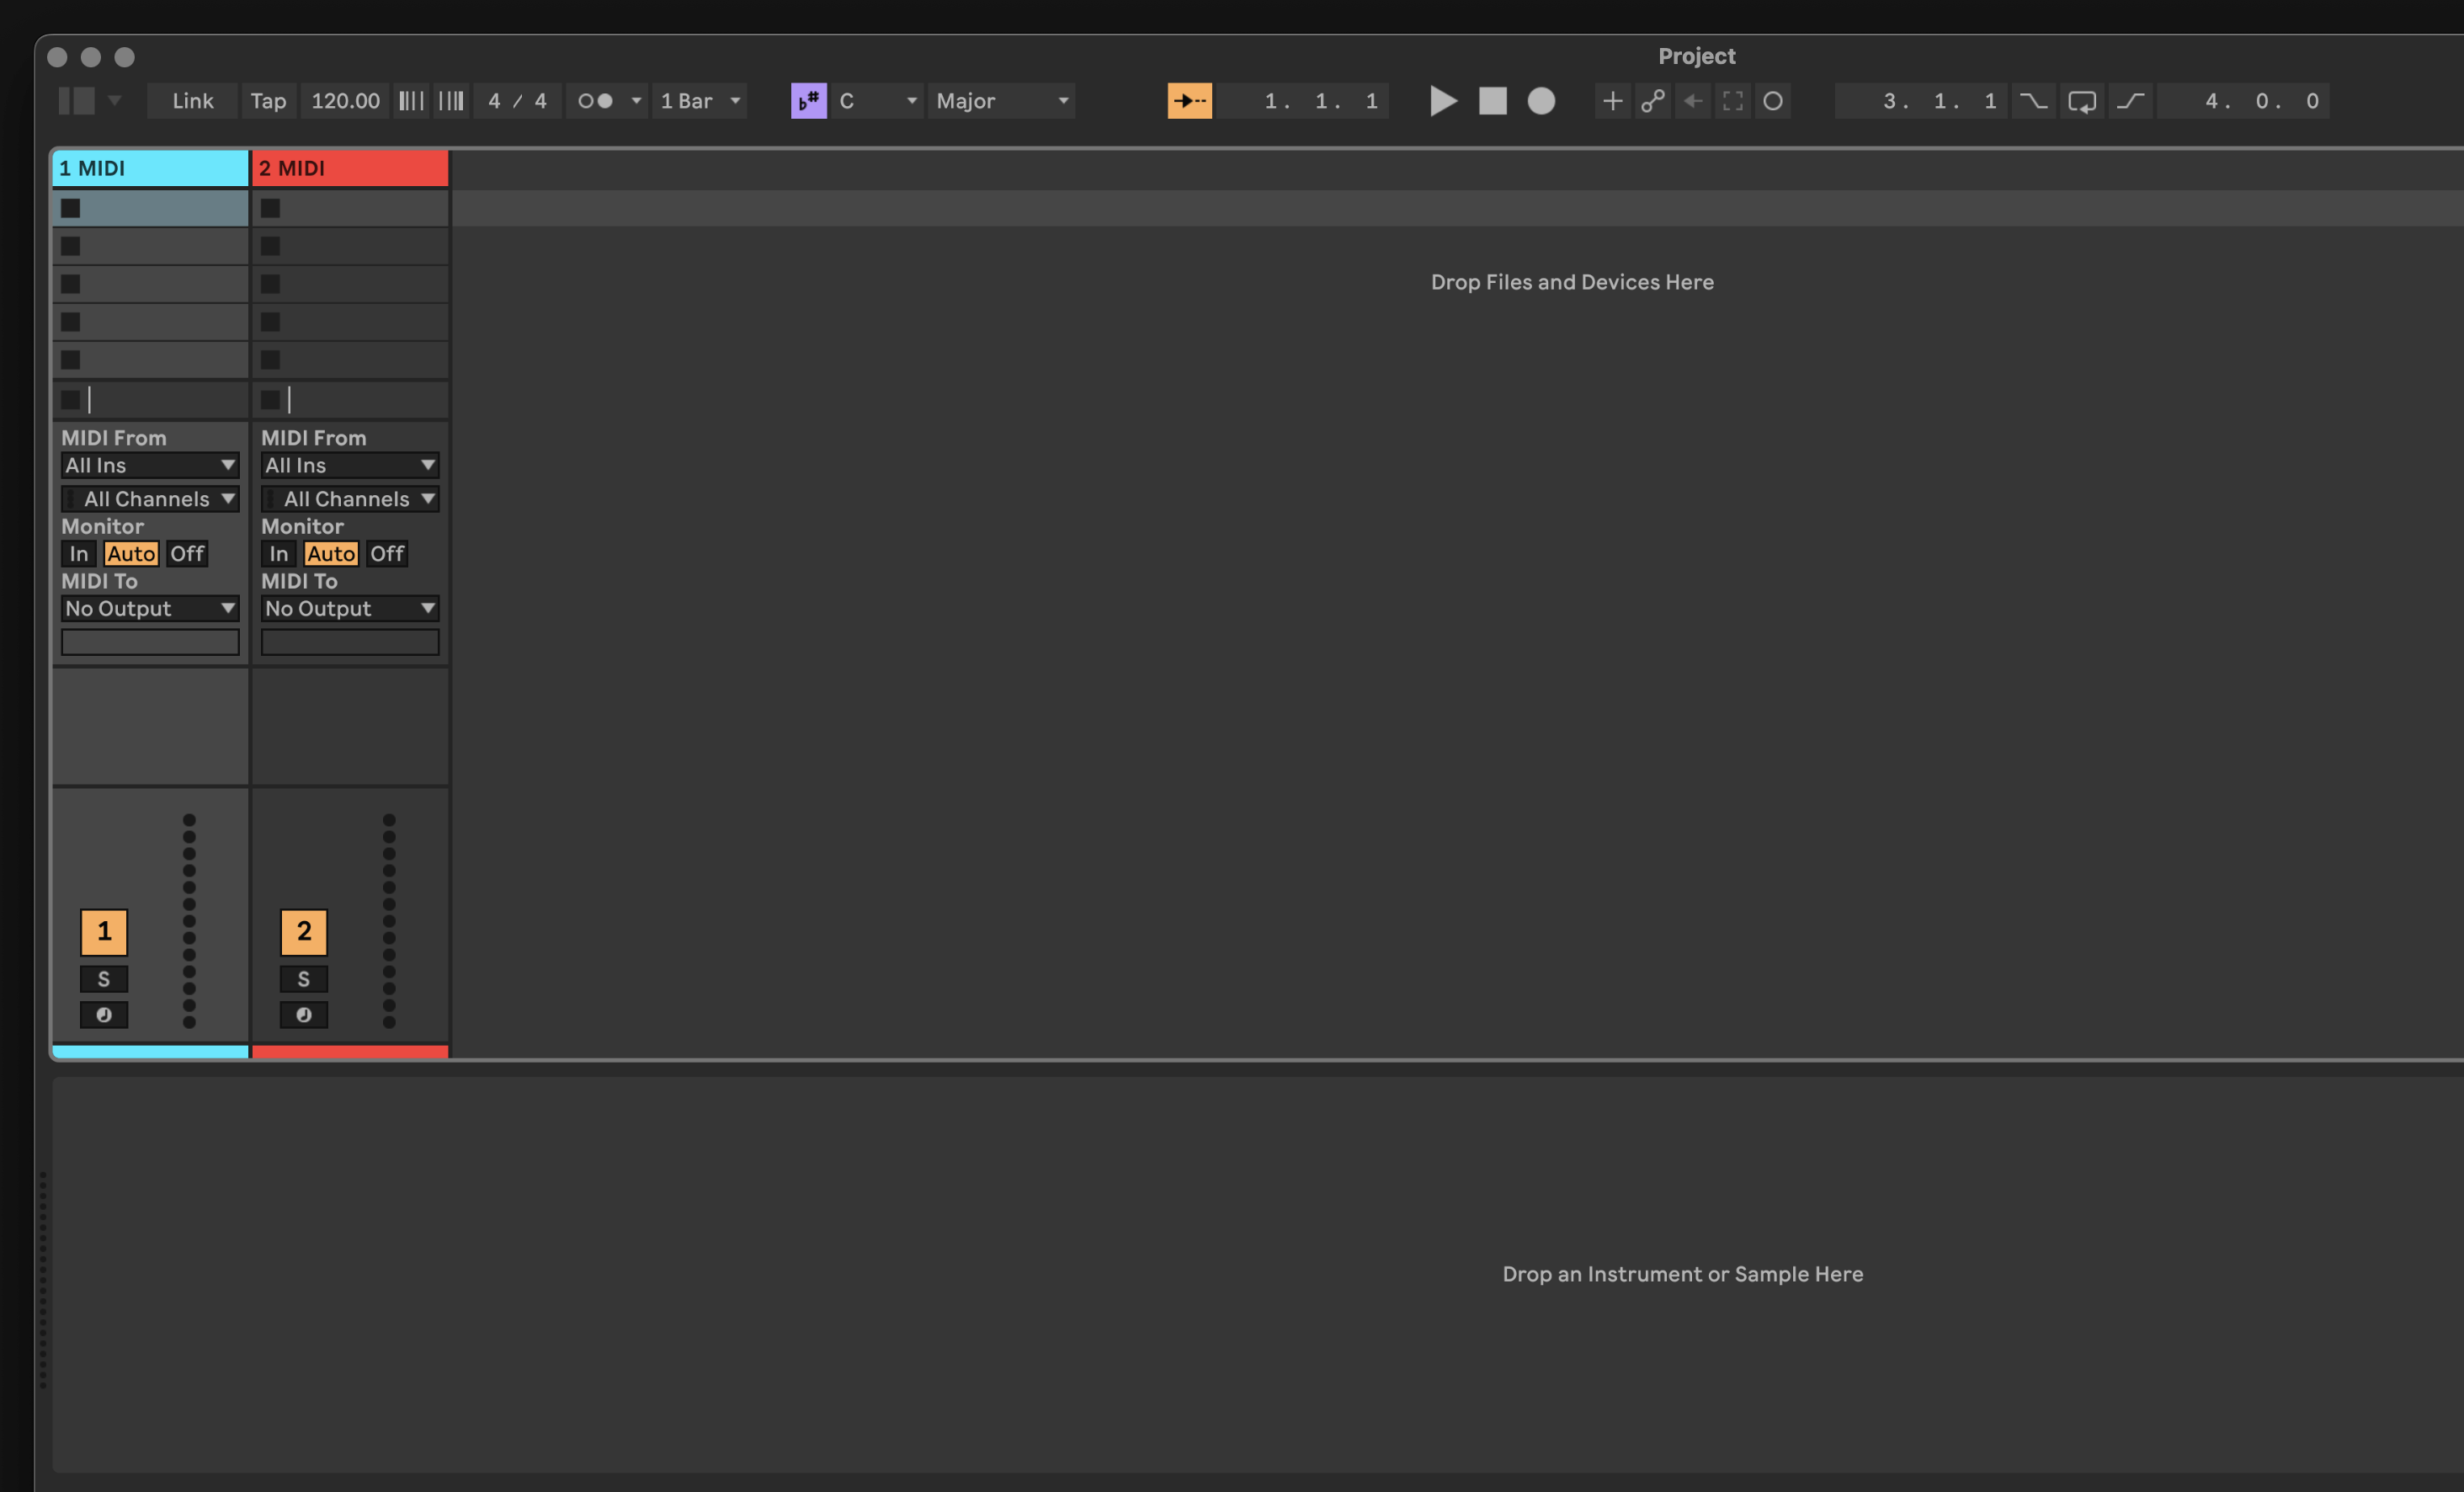Arm track 2 for recording
This screenshot has height=1492, width=2464.
click(304, 1015)
